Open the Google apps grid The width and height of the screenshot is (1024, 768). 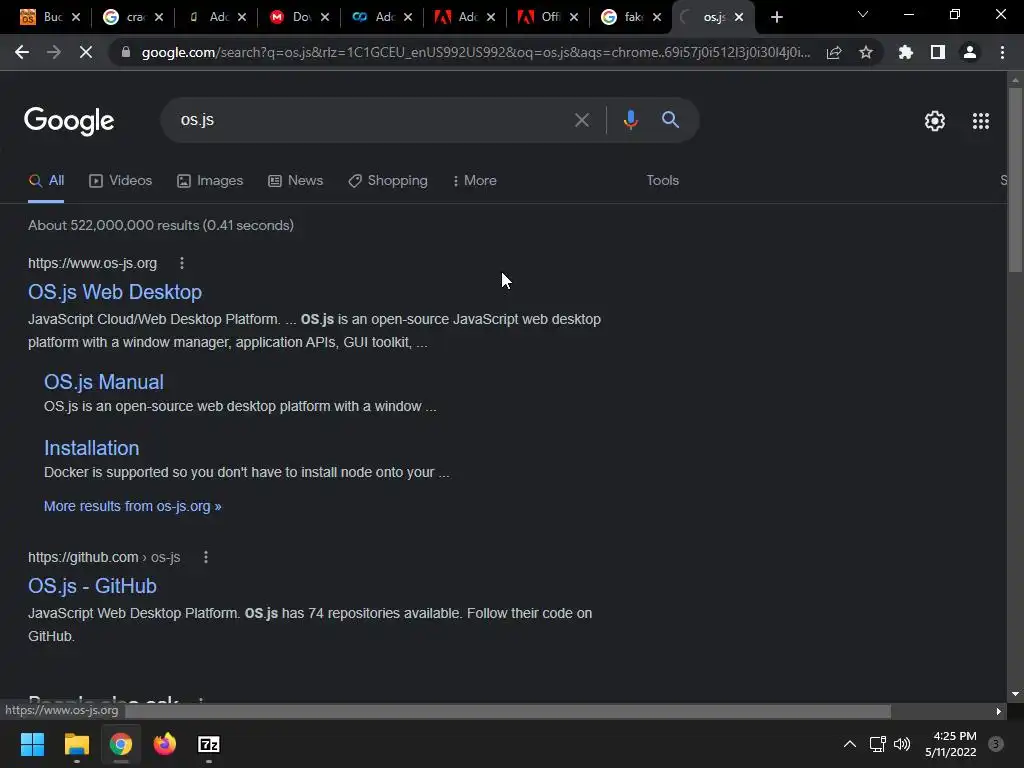[980, 121]
